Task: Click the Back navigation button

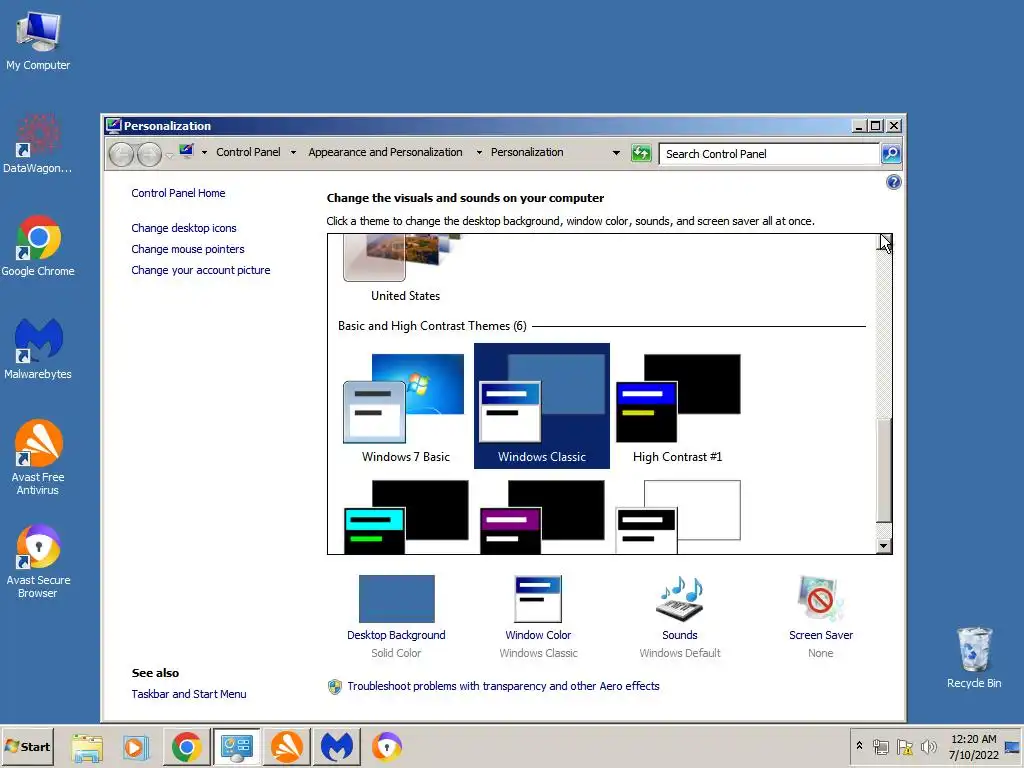Action: coord(121,154)
